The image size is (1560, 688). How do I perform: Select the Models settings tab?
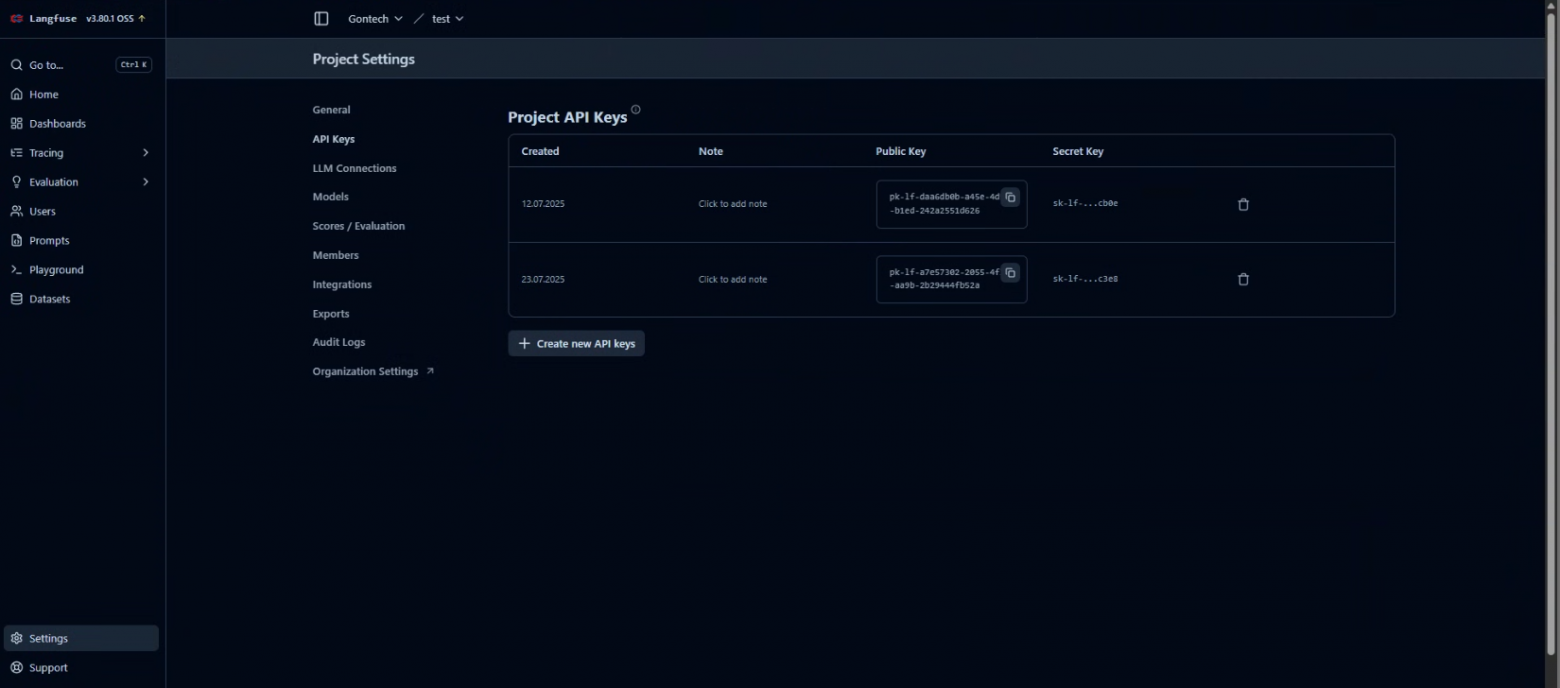tap(330, 197)
